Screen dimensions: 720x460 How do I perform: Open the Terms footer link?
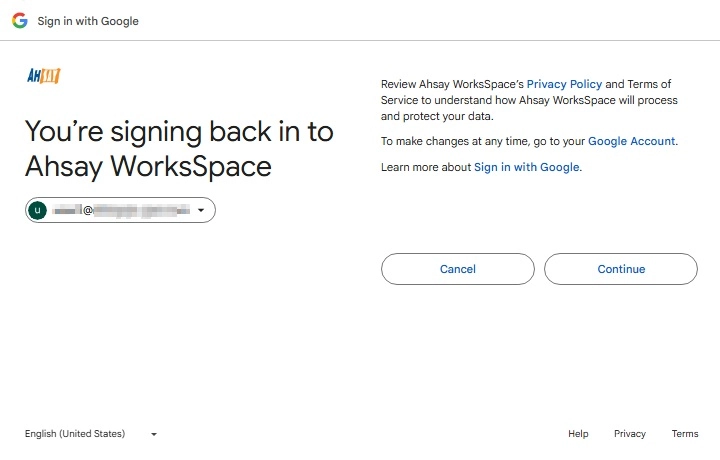[x=685, y=434]
